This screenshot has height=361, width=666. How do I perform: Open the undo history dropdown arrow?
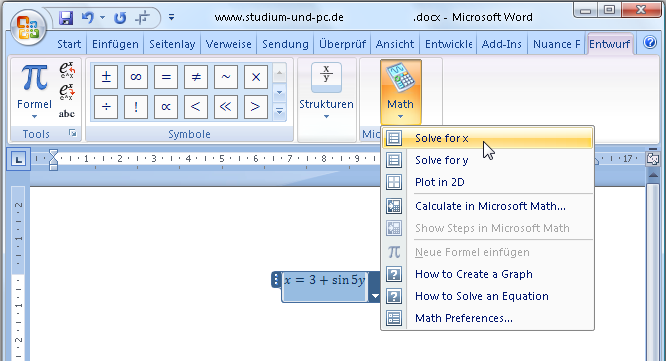[102, 17]
